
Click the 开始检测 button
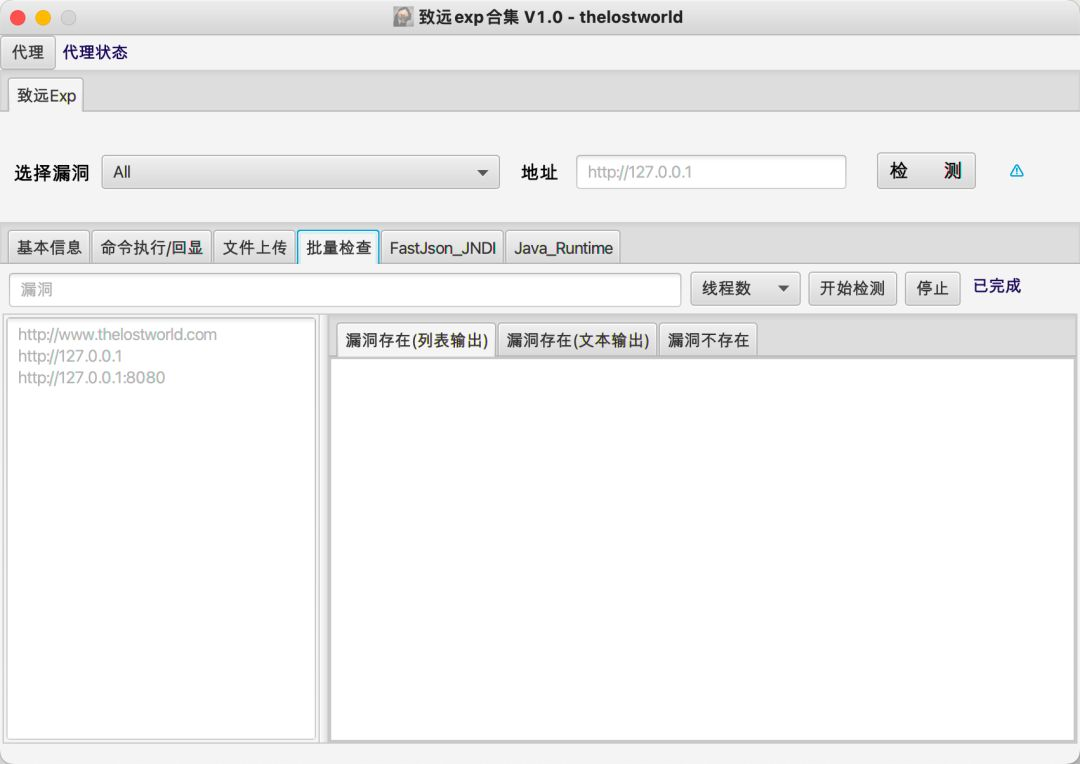click(852, 289)
